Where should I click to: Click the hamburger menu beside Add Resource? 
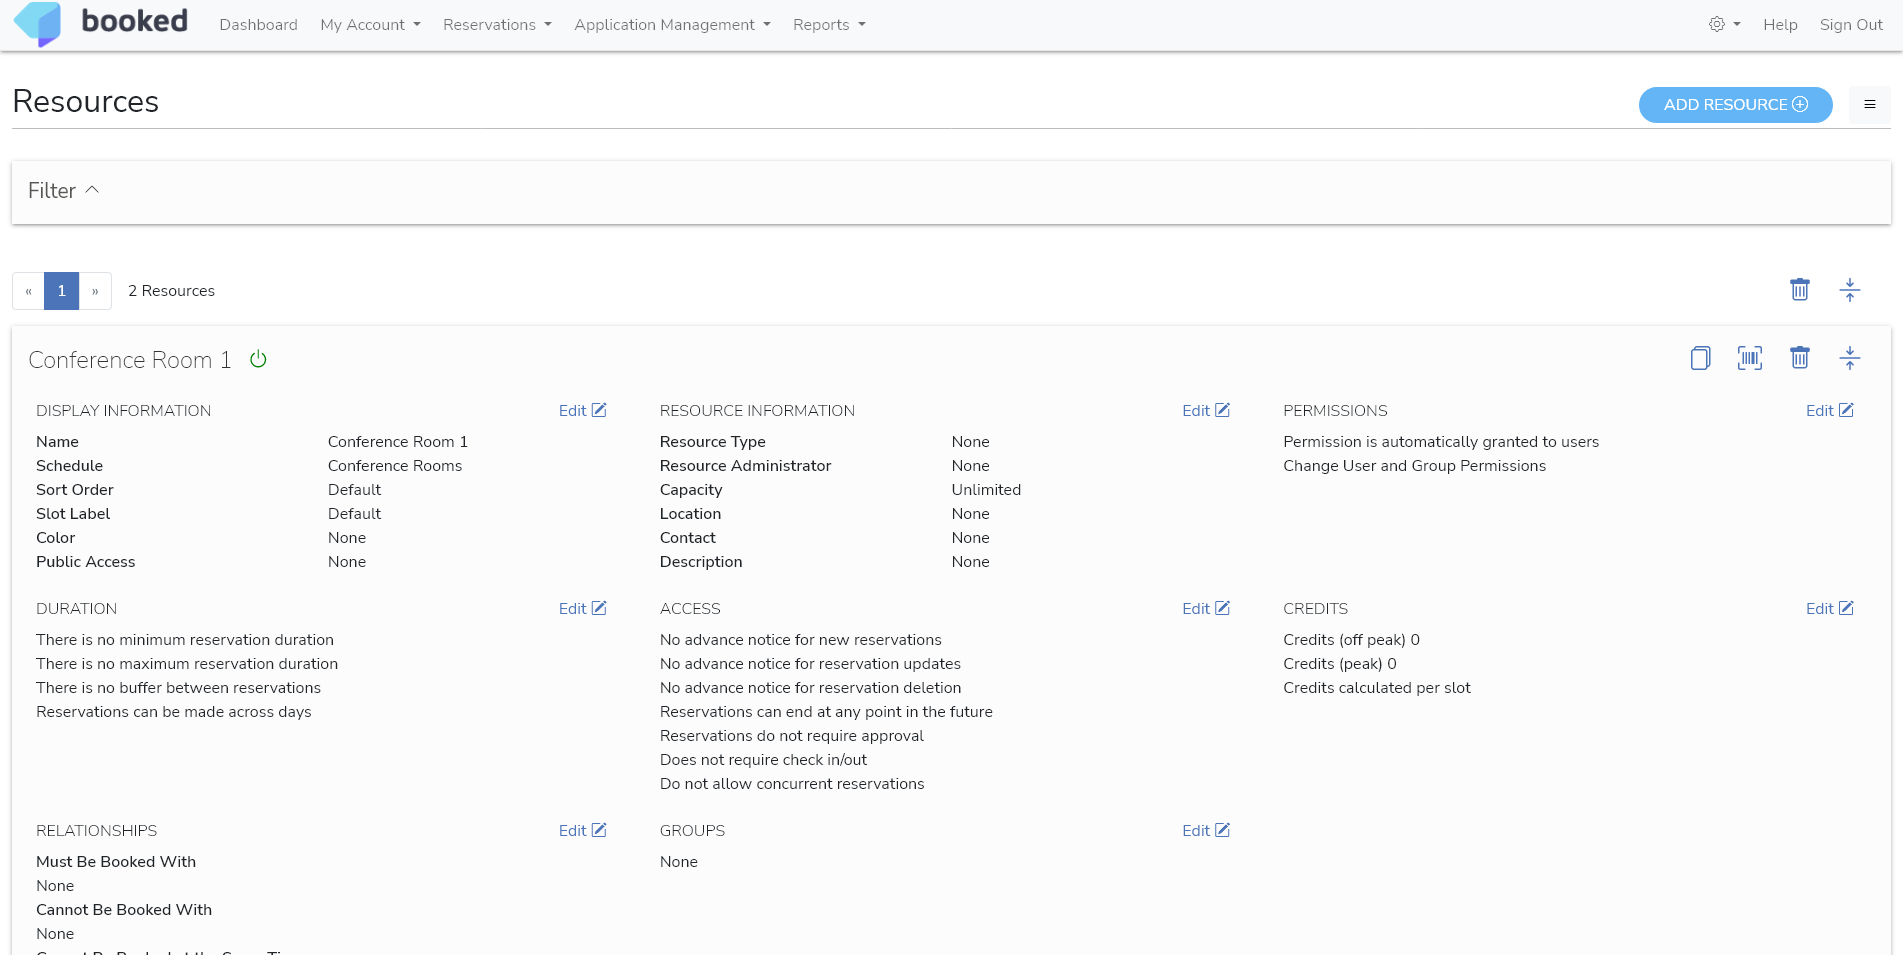(x=1869, y=104)
